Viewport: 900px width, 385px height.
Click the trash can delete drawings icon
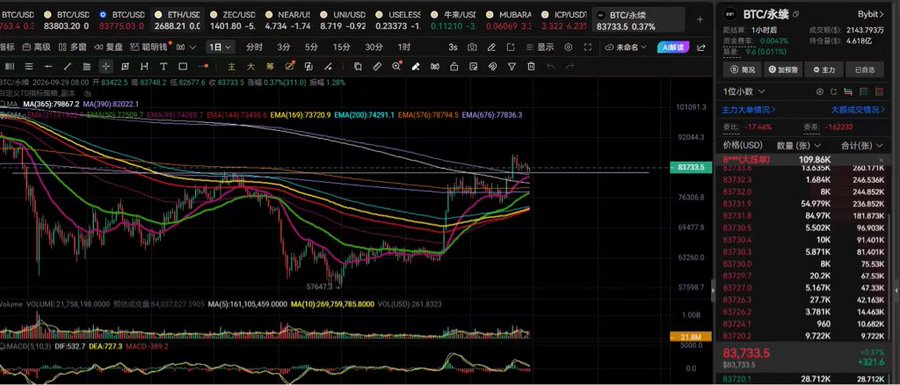pyautogui.click(x=532, y=67)
